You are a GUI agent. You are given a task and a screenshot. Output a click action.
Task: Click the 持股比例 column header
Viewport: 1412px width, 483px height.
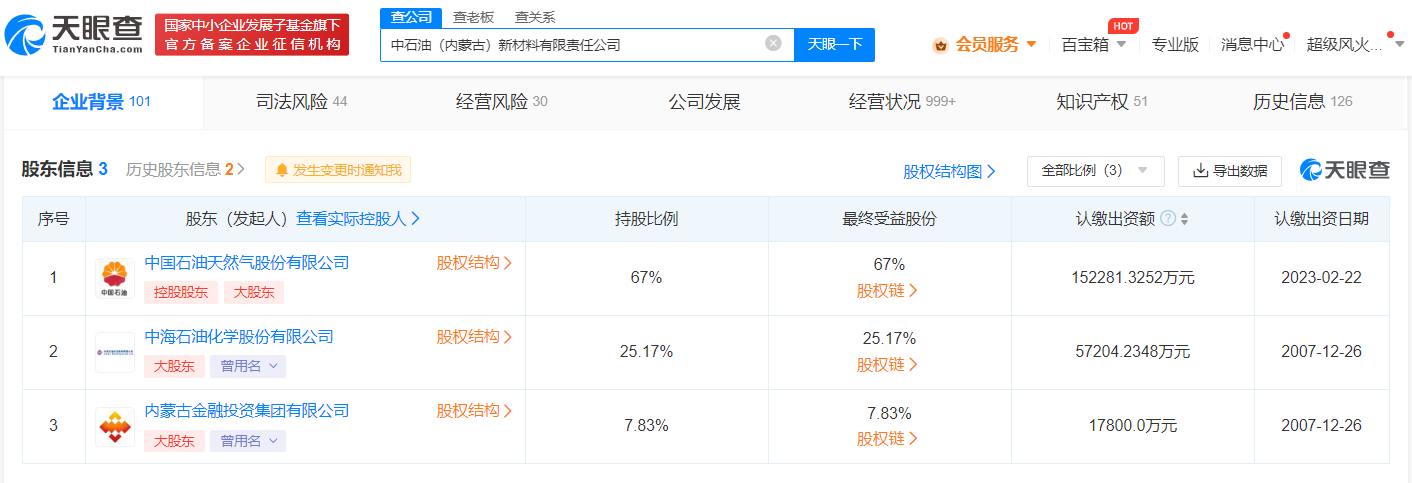coord(646,219)
